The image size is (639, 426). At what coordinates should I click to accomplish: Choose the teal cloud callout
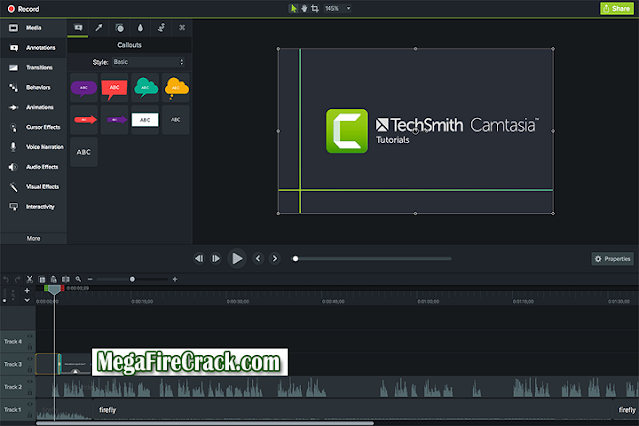tap(145, 88)
